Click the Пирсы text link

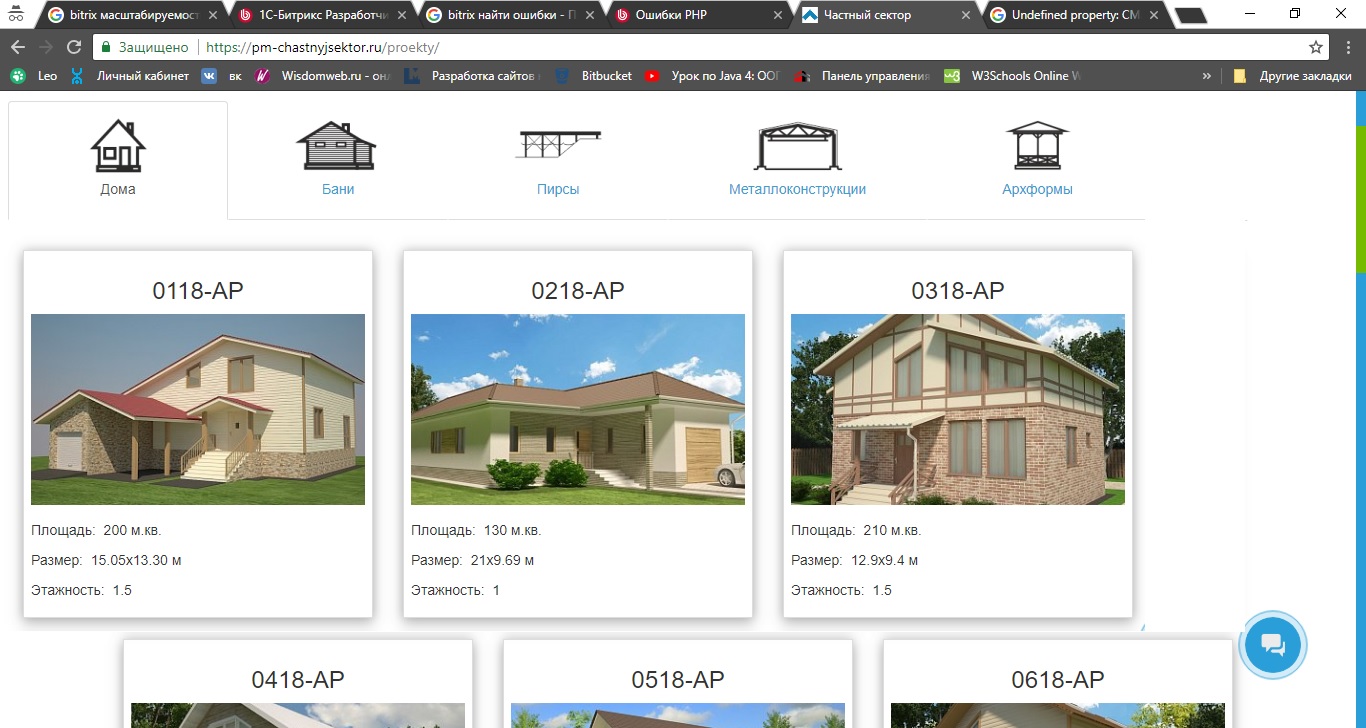click(558, 189)
